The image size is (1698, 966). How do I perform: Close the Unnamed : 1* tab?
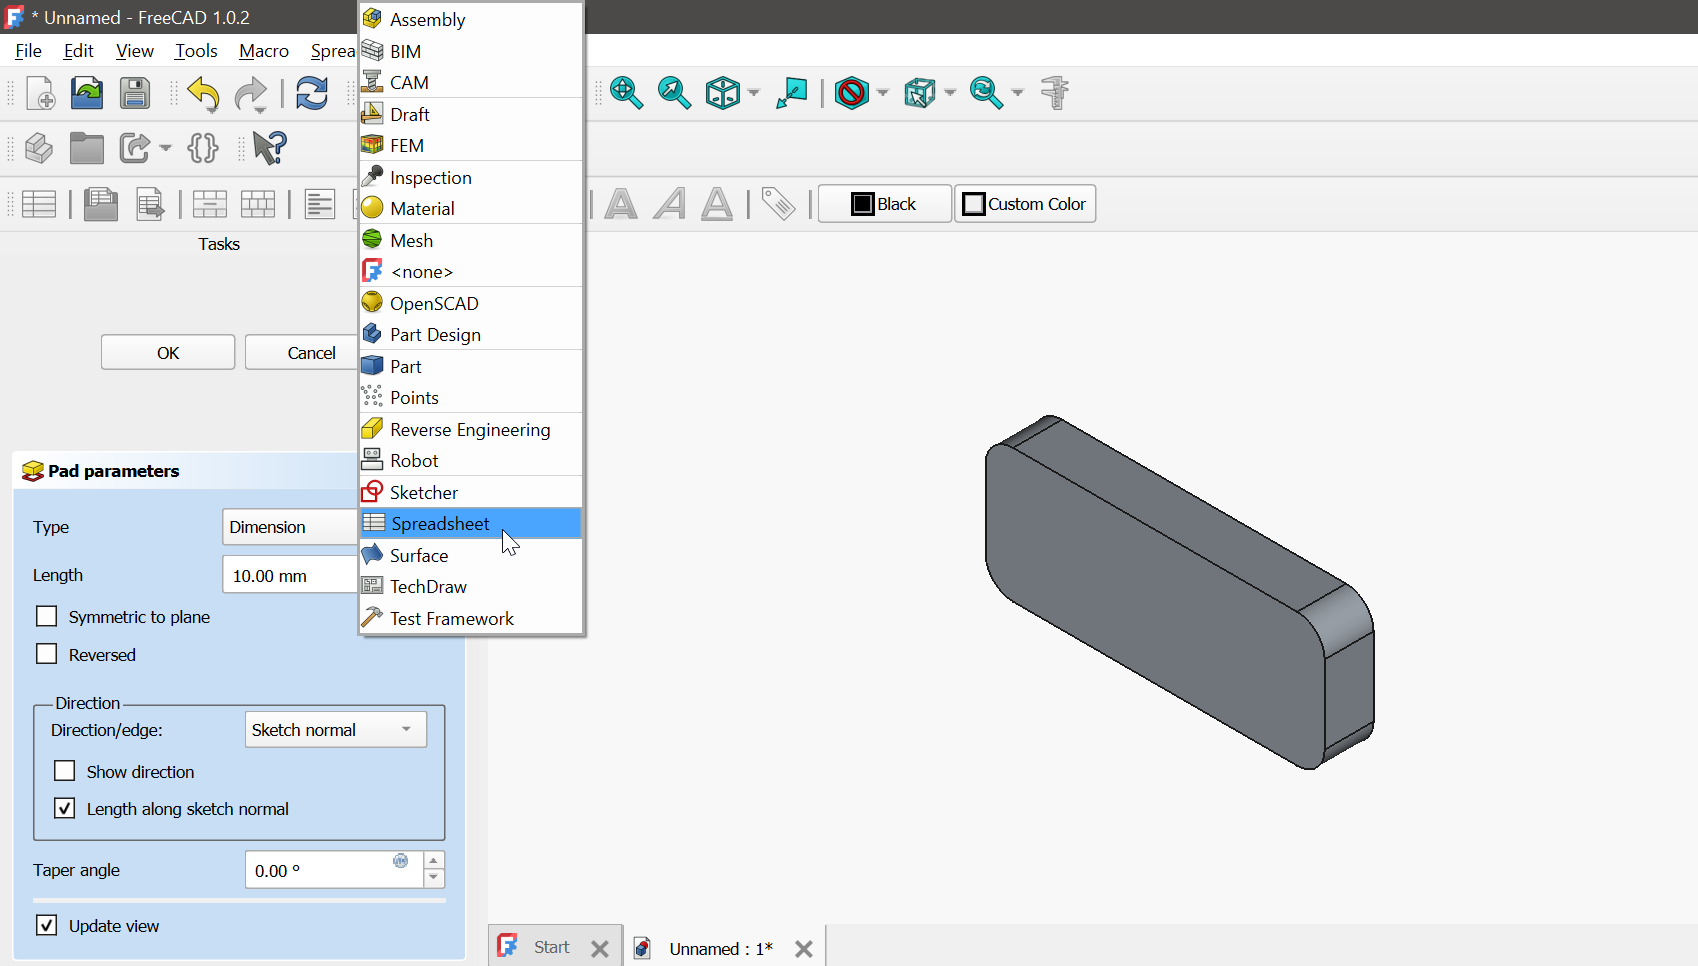point(804,949)
